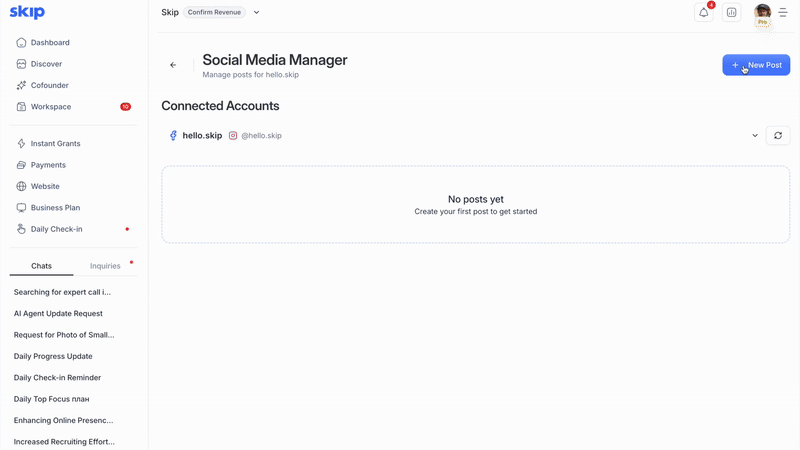
Task: Open Cofounder from the sidebar
Action: click(50, 86)
